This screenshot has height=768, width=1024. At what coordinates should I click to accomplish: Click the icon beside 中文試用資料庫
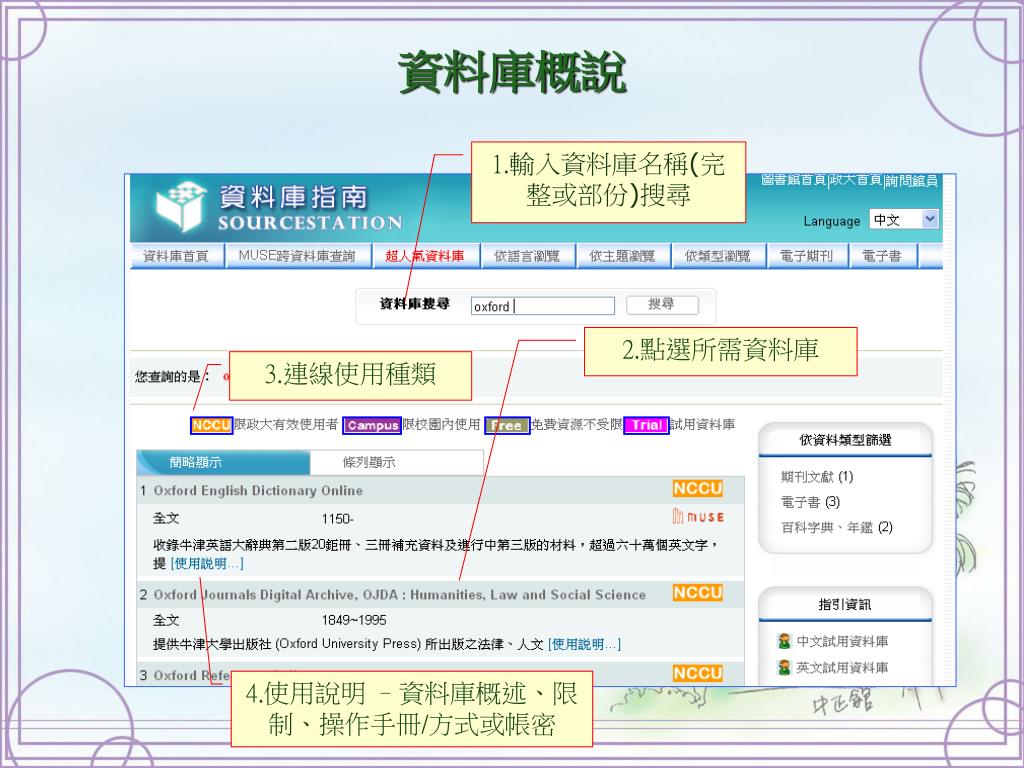click(x=784, y=641)
